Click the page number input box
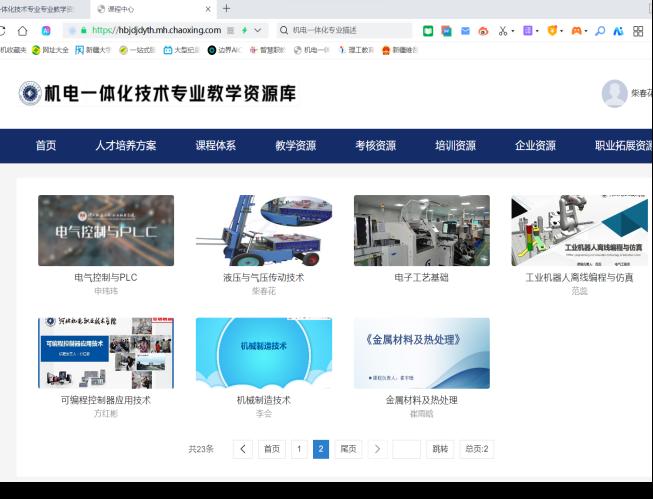The image size is (653, 499). [x=406, y=449]
